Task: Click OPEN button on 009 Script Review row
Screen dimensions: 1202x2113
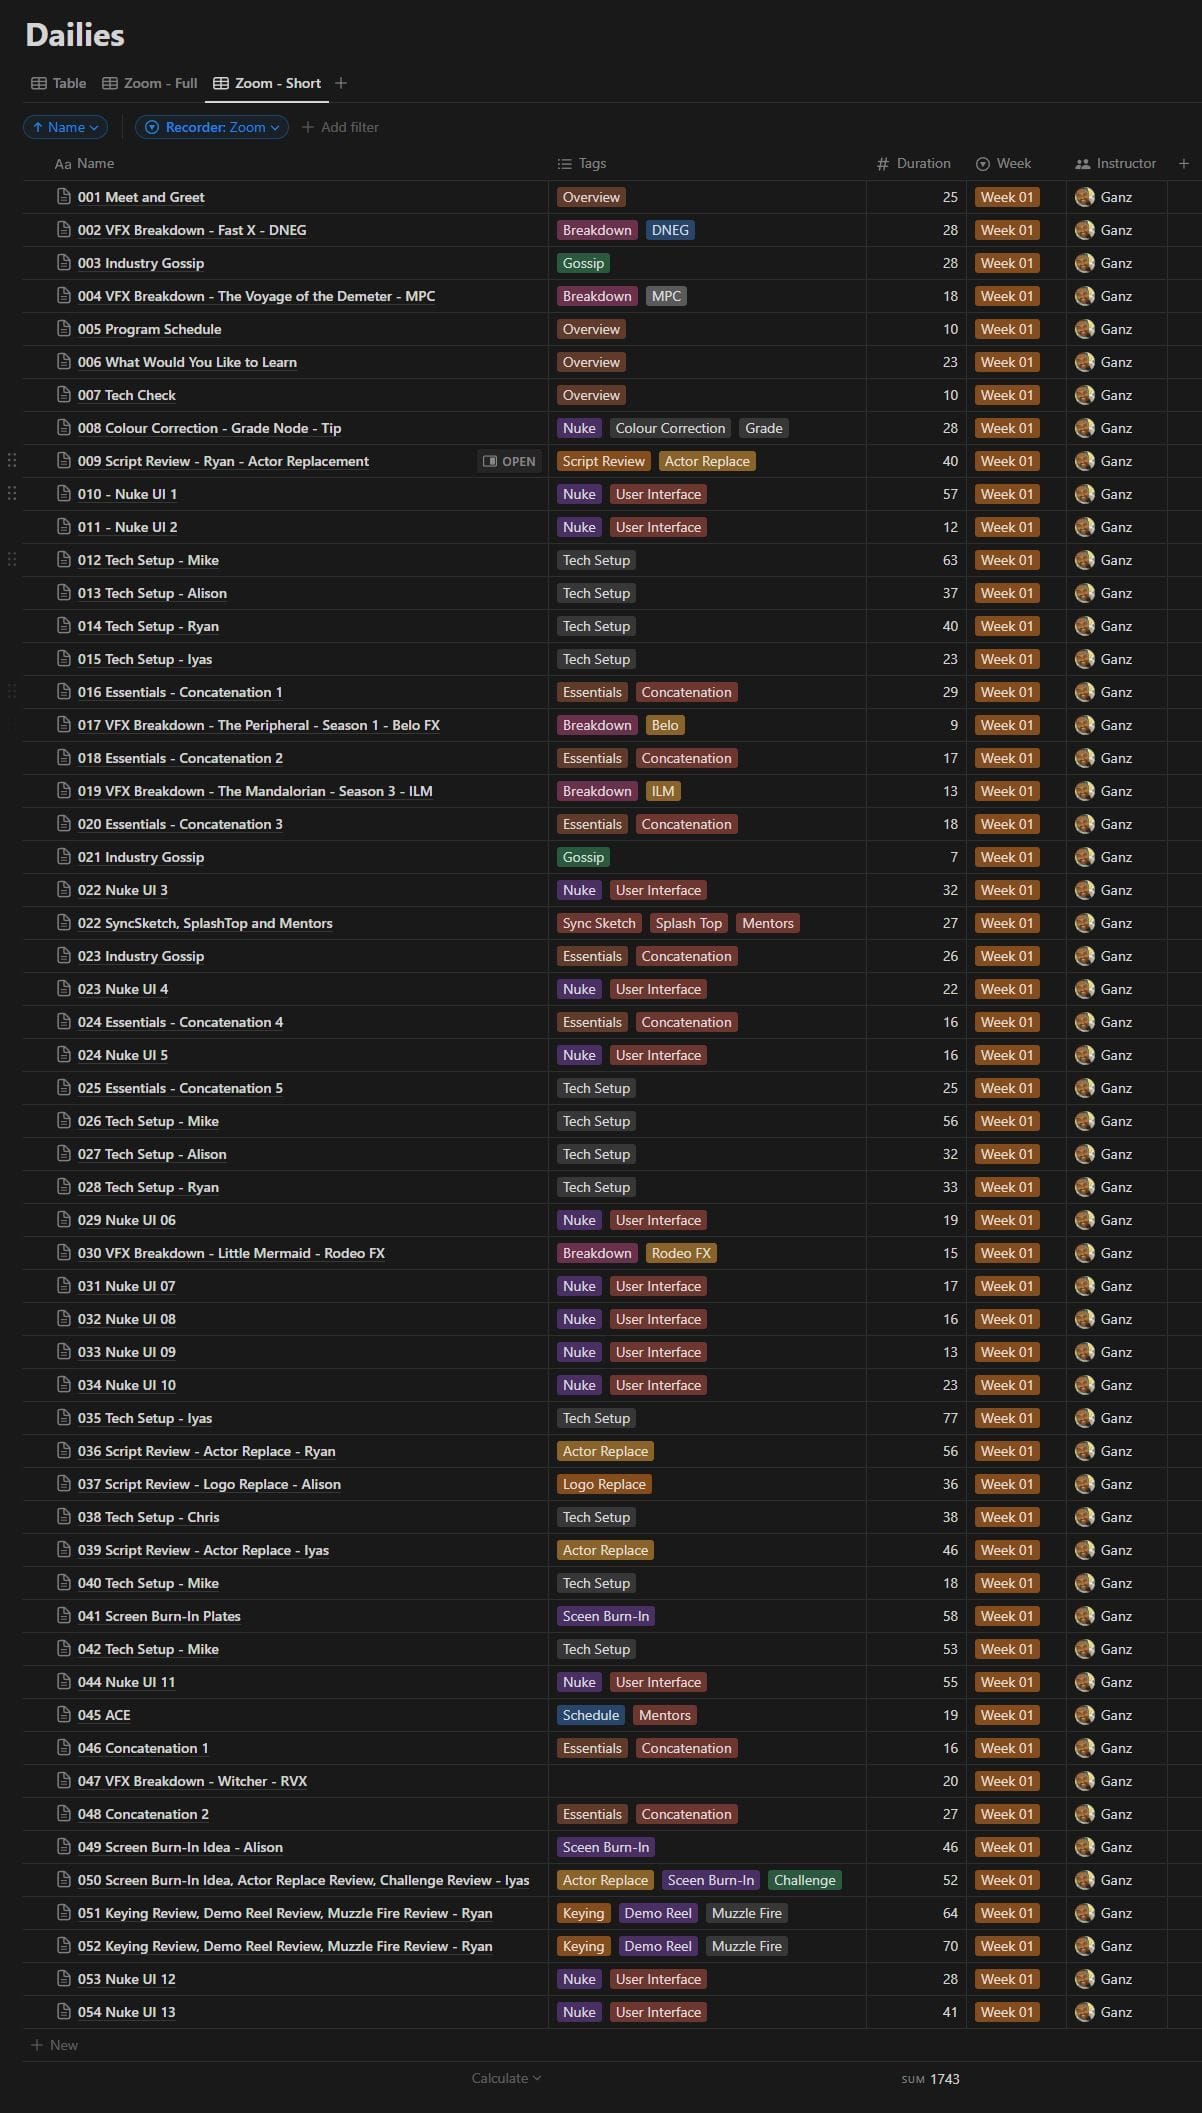Action: pyautogui.click(x=510, y=461)
